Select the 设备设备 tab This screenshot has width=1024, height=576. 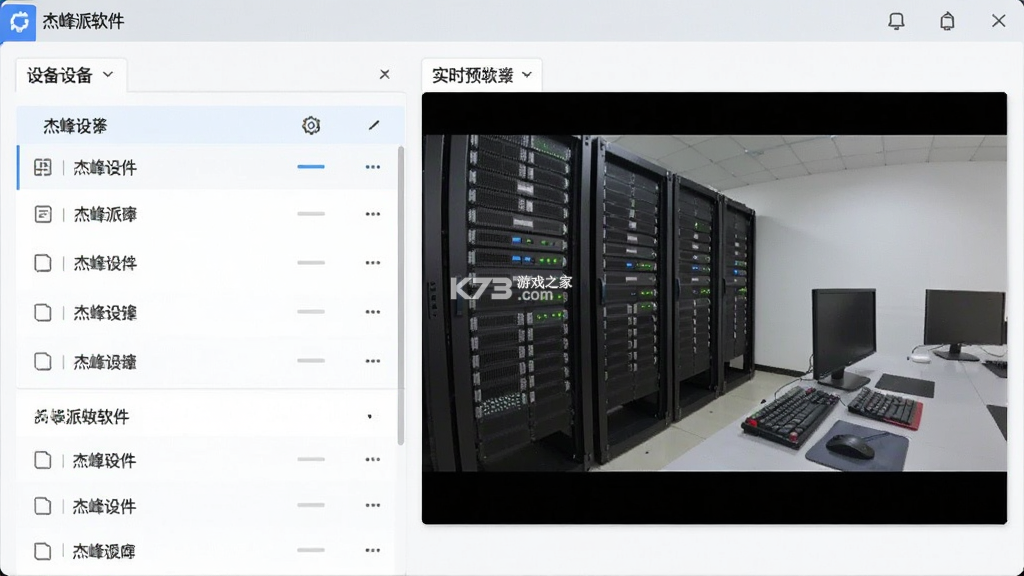pyautogui.click(x=71, y=75)
